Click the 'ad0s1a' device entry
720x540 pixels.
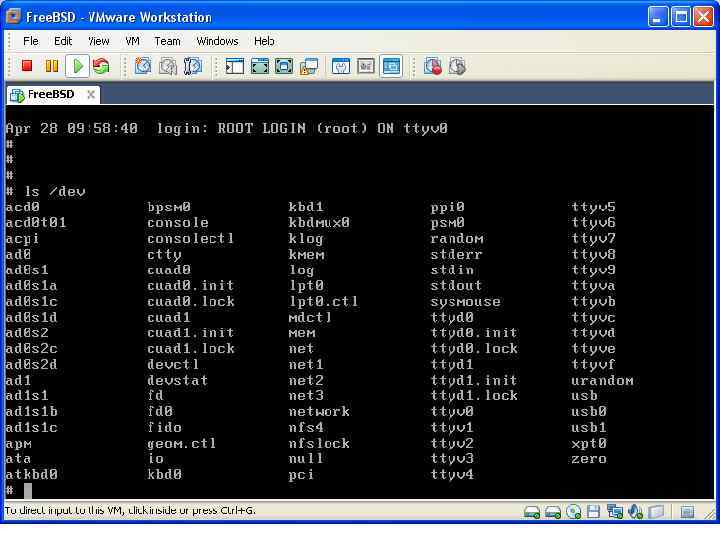click(32, 286)
